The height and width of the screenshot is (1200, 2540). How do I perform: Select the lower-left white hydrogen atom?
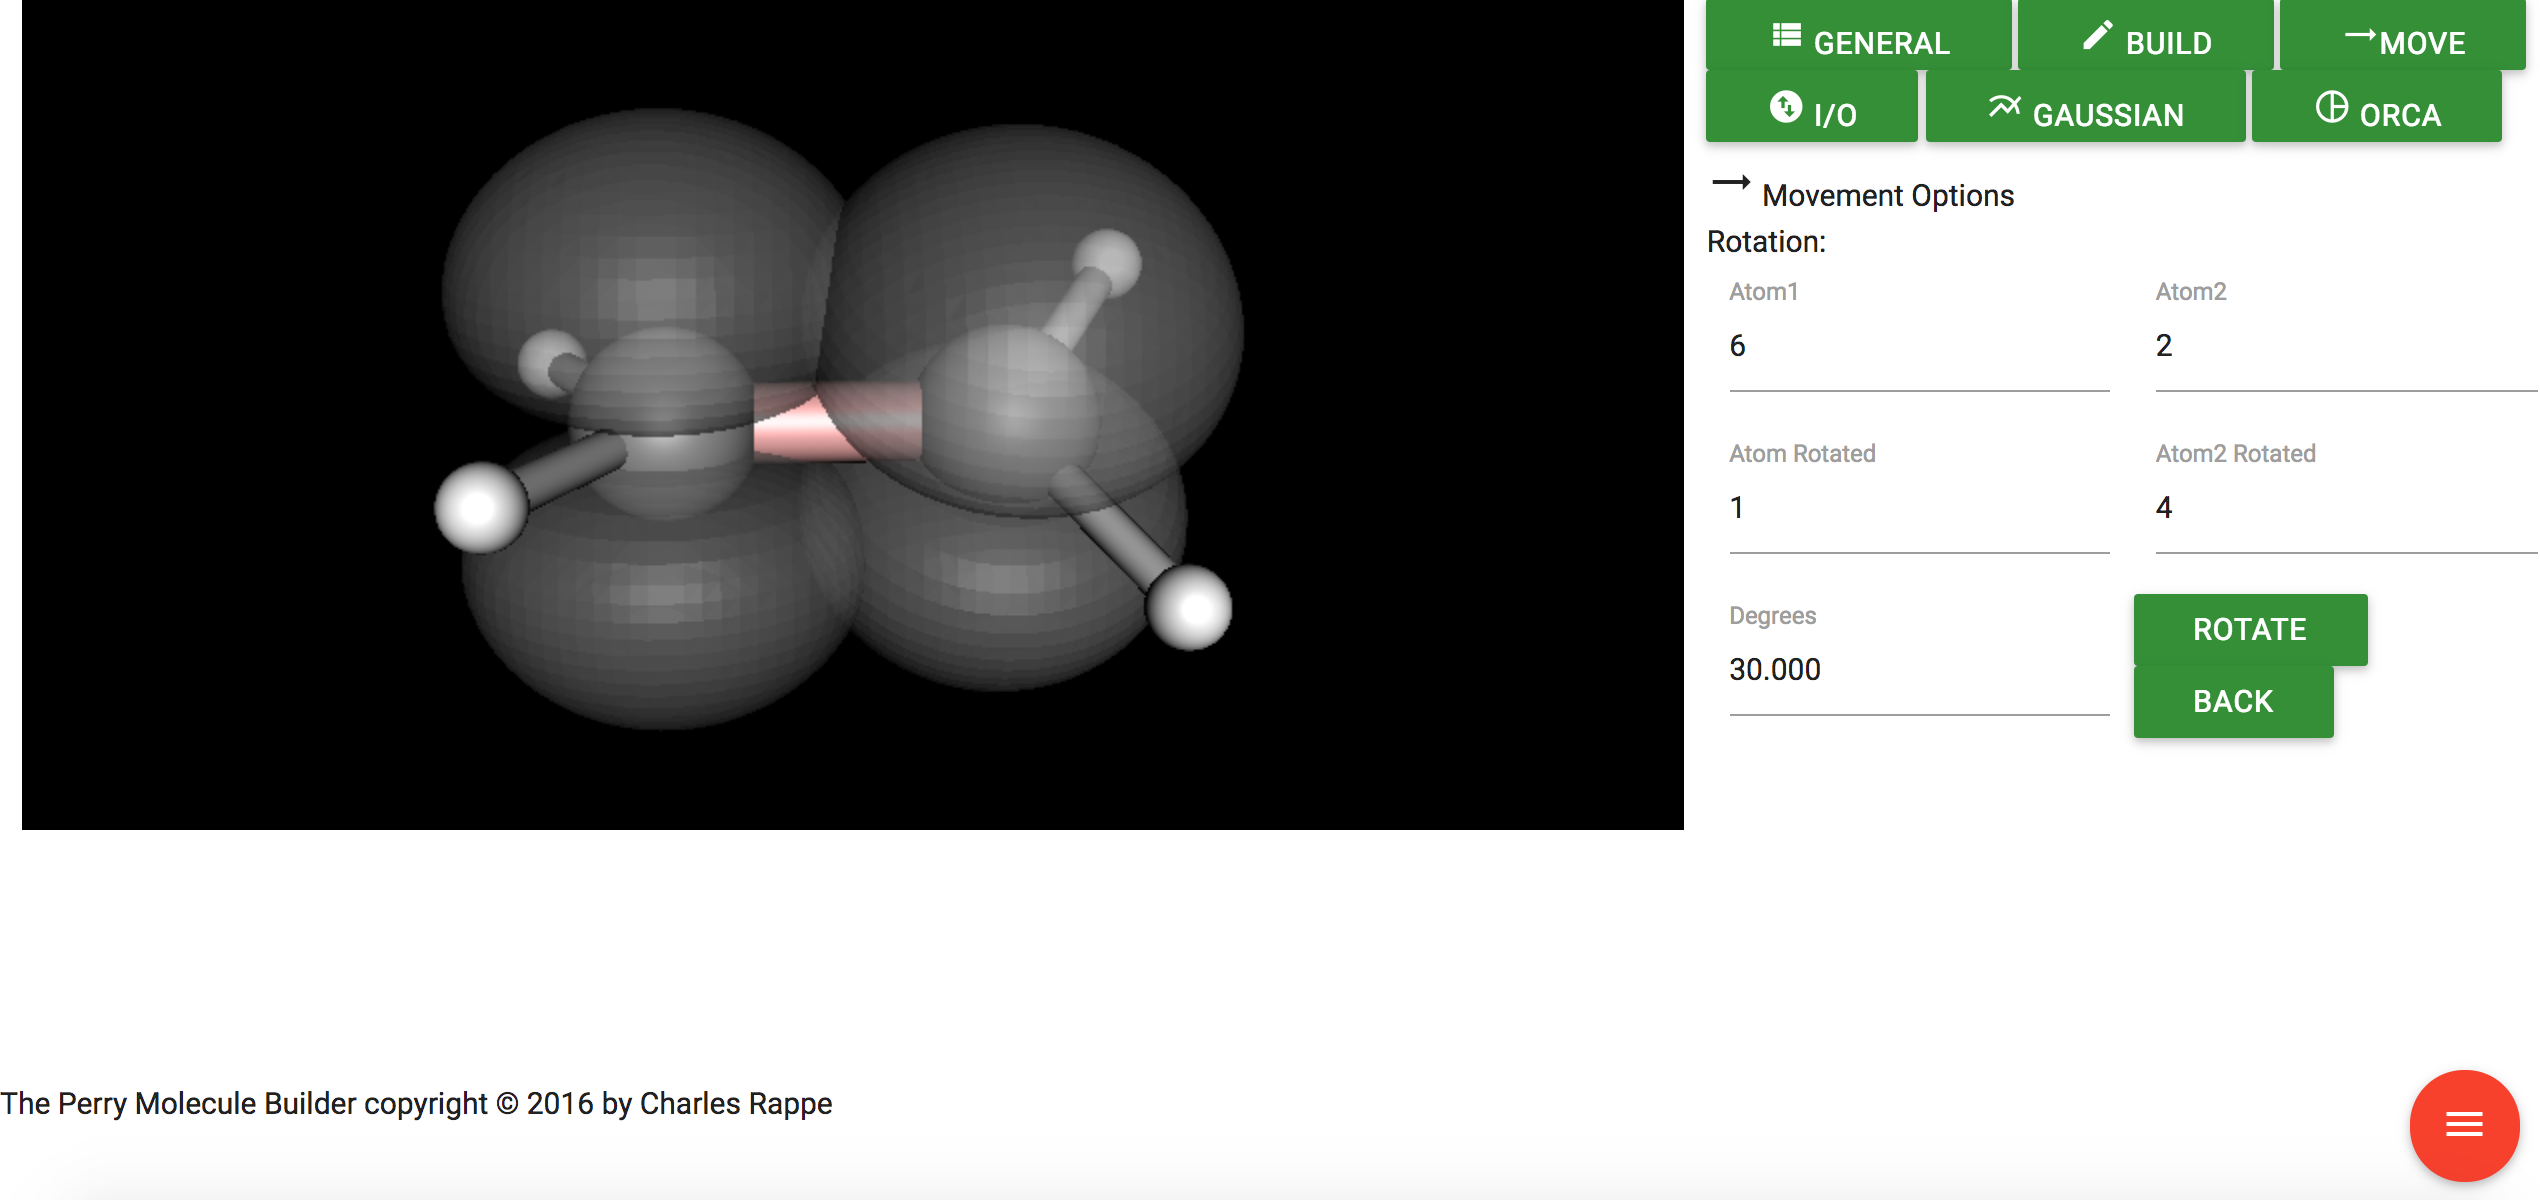click(480, 508)
